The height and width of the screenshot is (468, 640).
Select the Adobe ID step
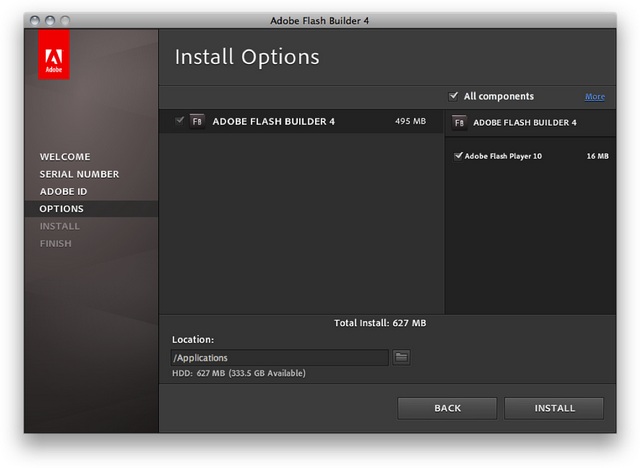(63, 191)
